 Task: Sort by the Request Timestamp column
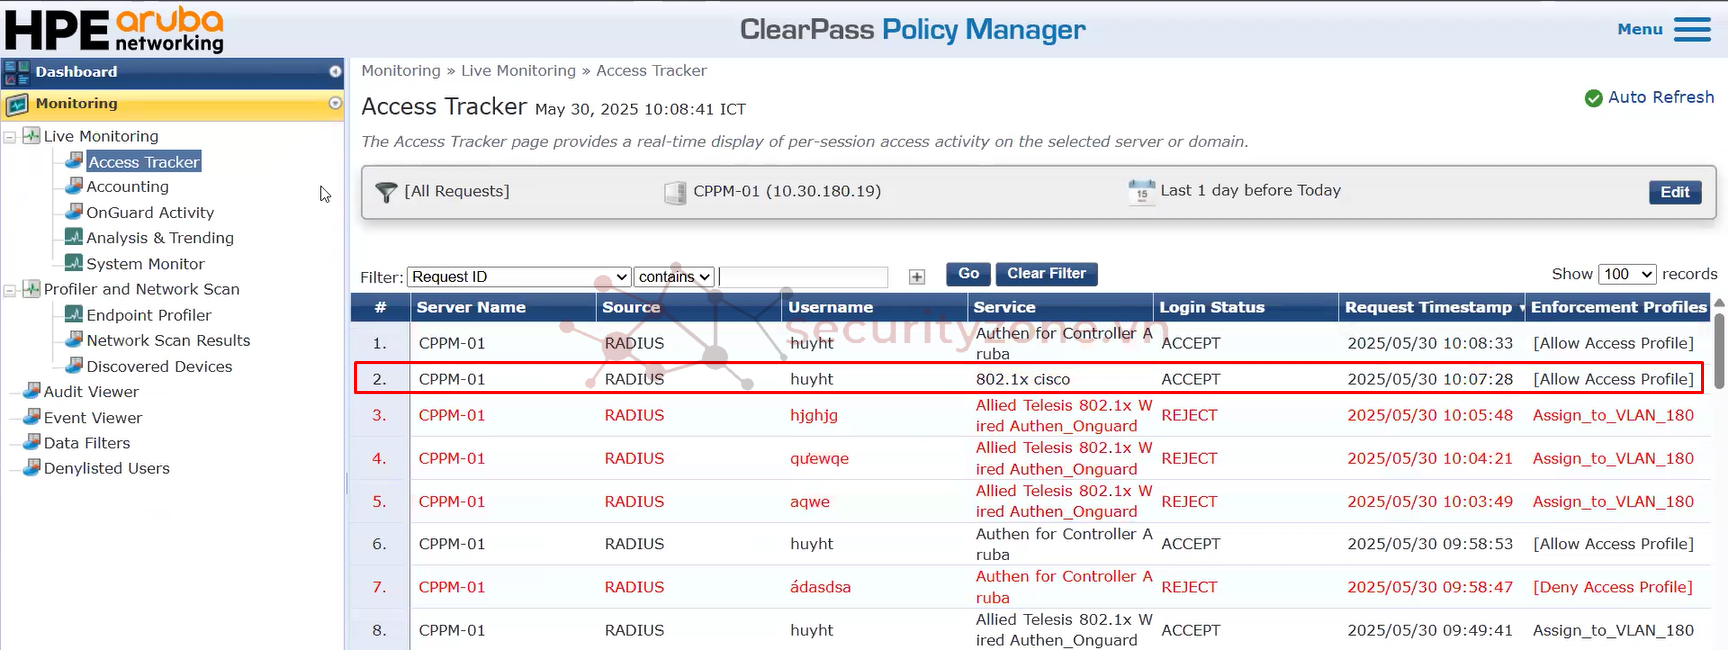click(x=1428, y=307)
